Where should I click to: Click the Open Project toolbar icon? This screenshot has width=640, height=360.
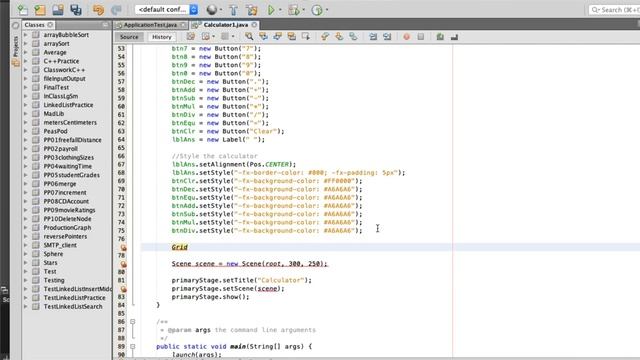pos(58,10)
